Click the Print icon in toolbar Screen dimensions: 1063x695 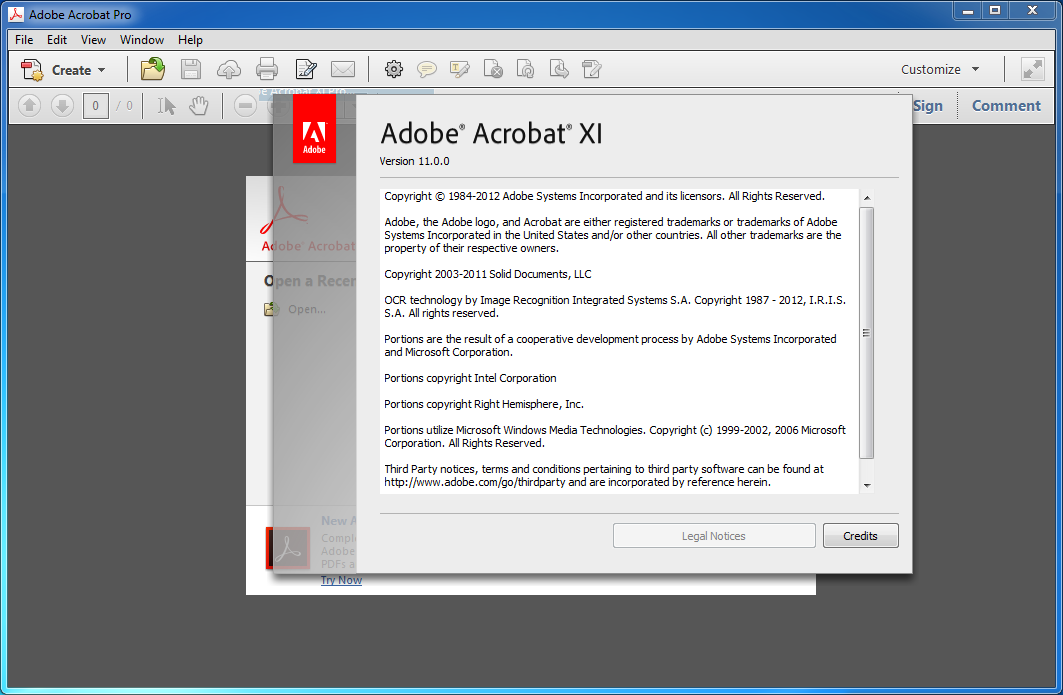267,69
